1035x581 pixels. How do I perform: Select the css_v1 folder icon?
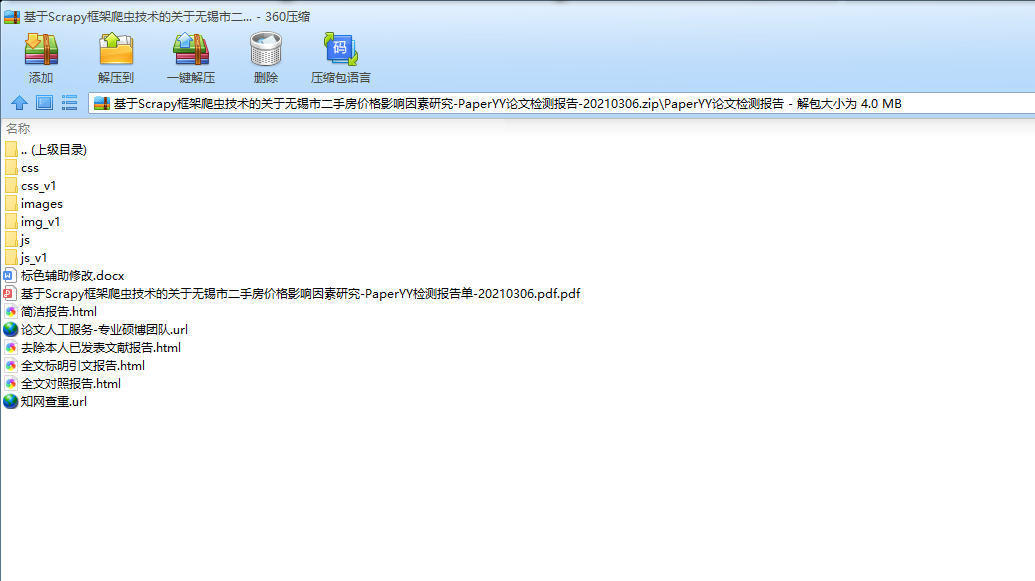click(x=11, y=186)
